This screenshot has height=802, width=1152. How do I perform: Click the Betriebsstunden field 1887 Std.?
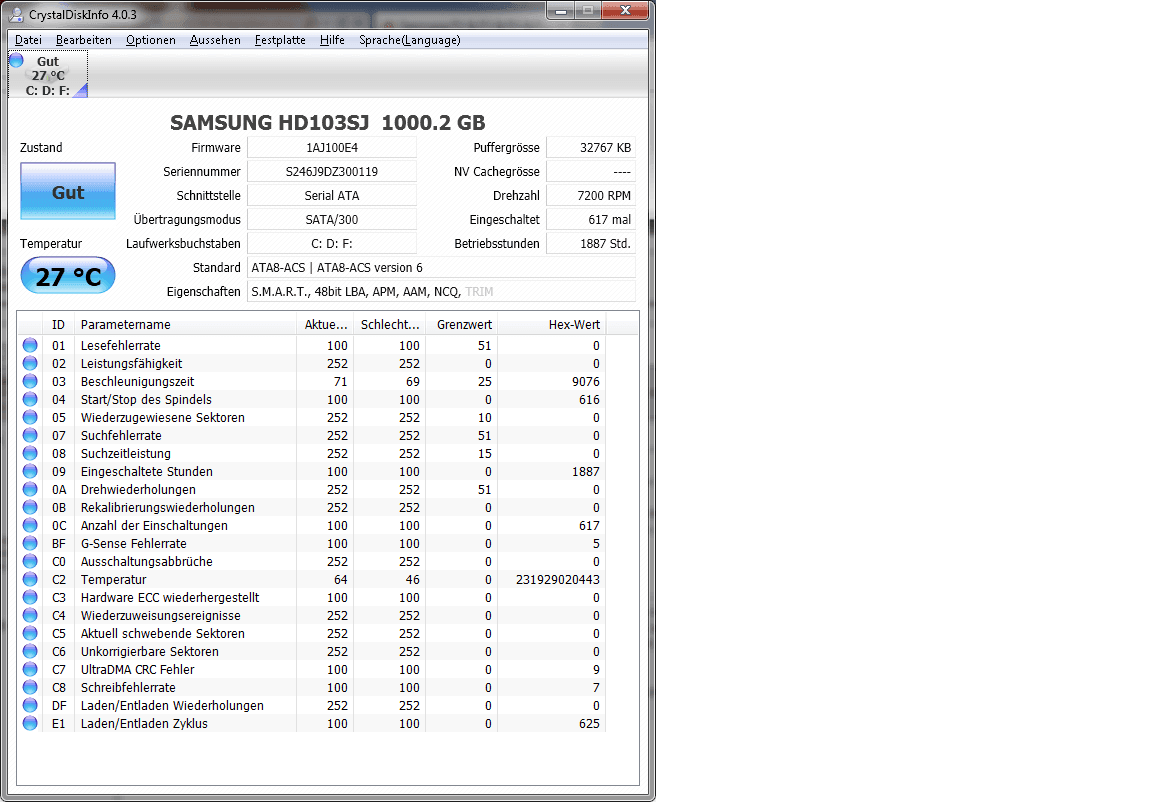click(x=591, y=243)
